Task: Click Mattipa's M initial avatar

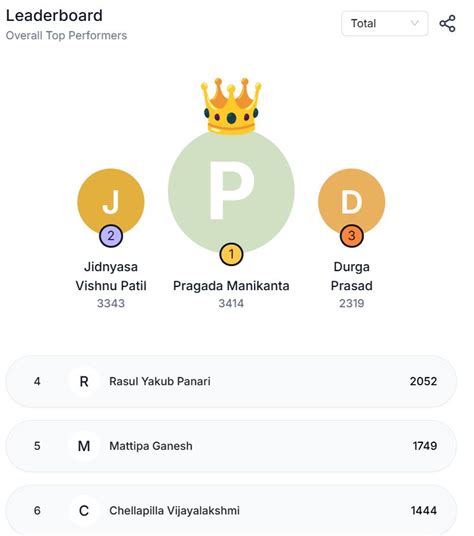Action: coord(84,446)
